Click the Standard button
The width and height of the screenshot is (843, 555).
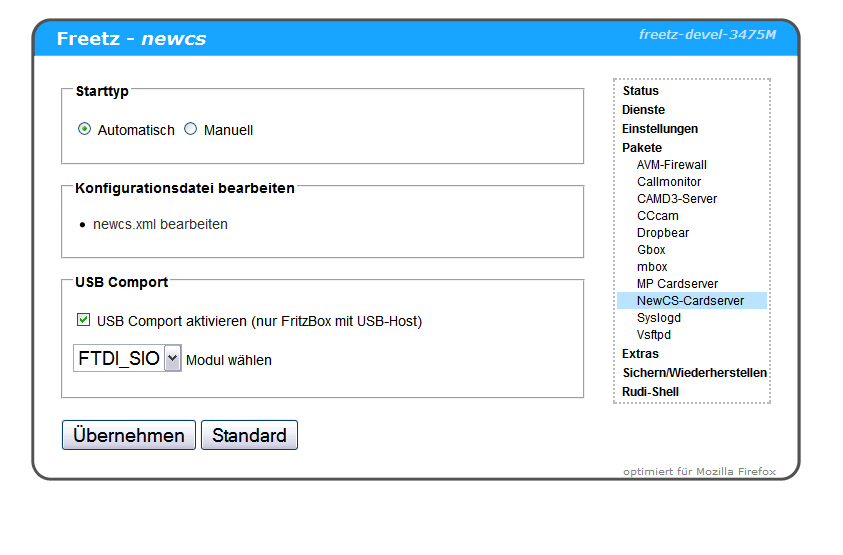249,435
